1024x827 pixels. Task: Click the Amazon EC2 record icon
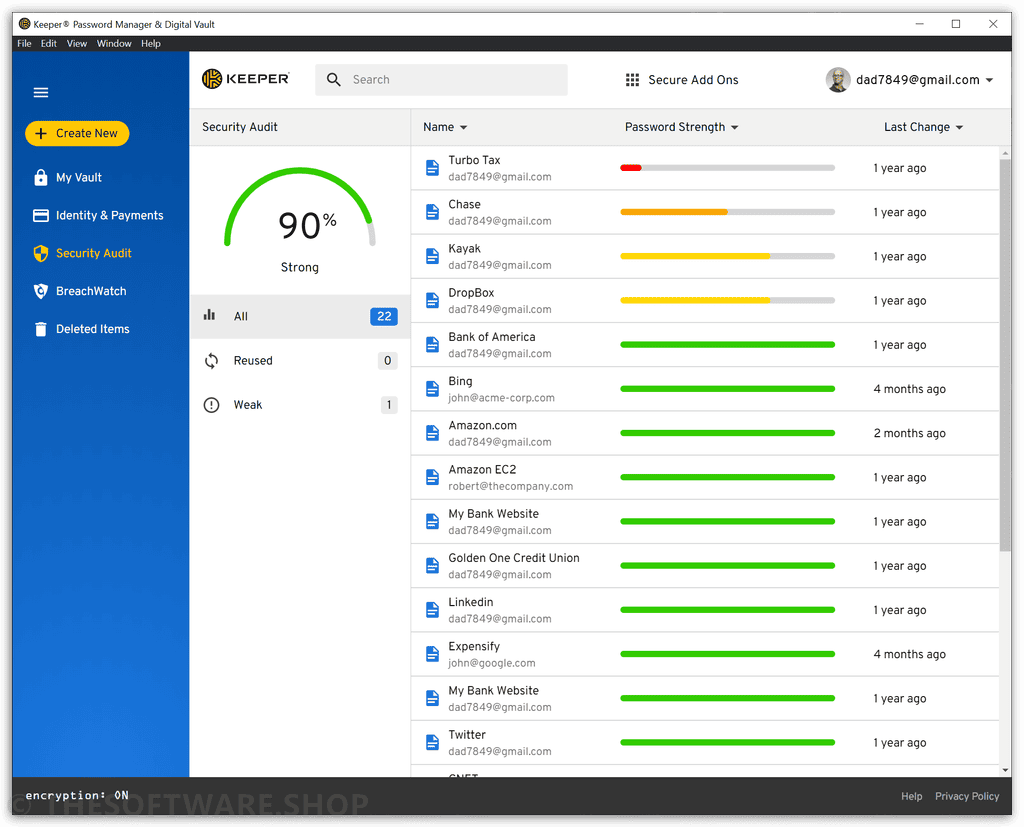point(432,478)
